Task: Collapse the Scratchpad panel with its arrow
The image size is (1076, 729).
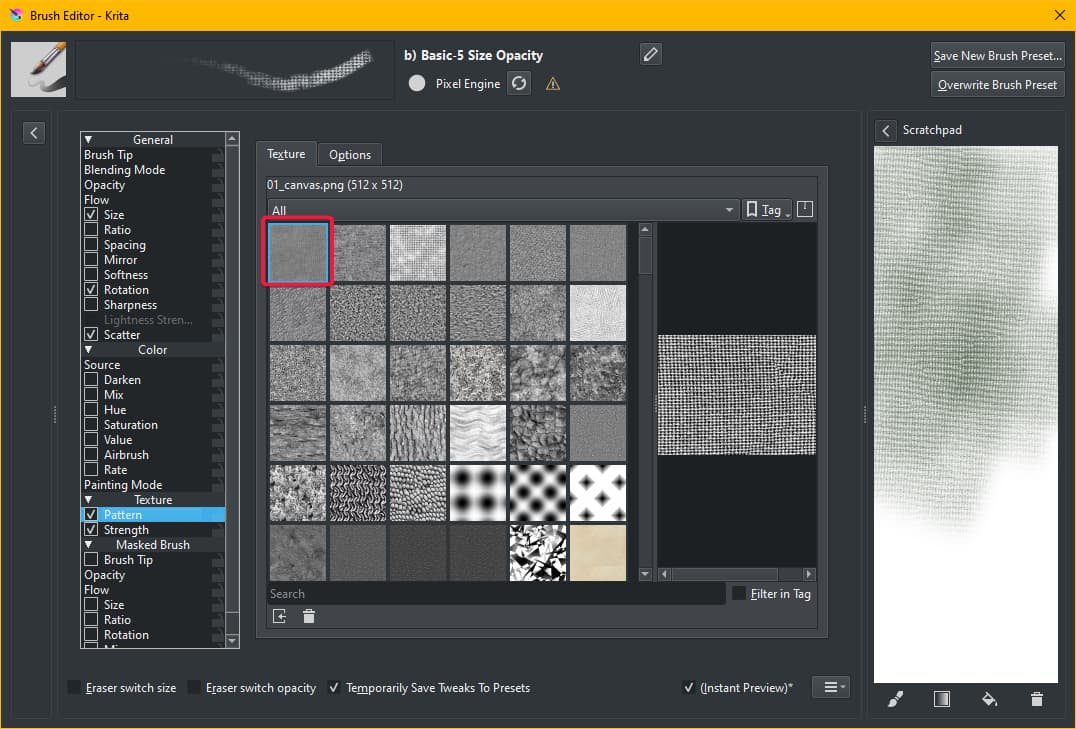Action: [886, 131]
